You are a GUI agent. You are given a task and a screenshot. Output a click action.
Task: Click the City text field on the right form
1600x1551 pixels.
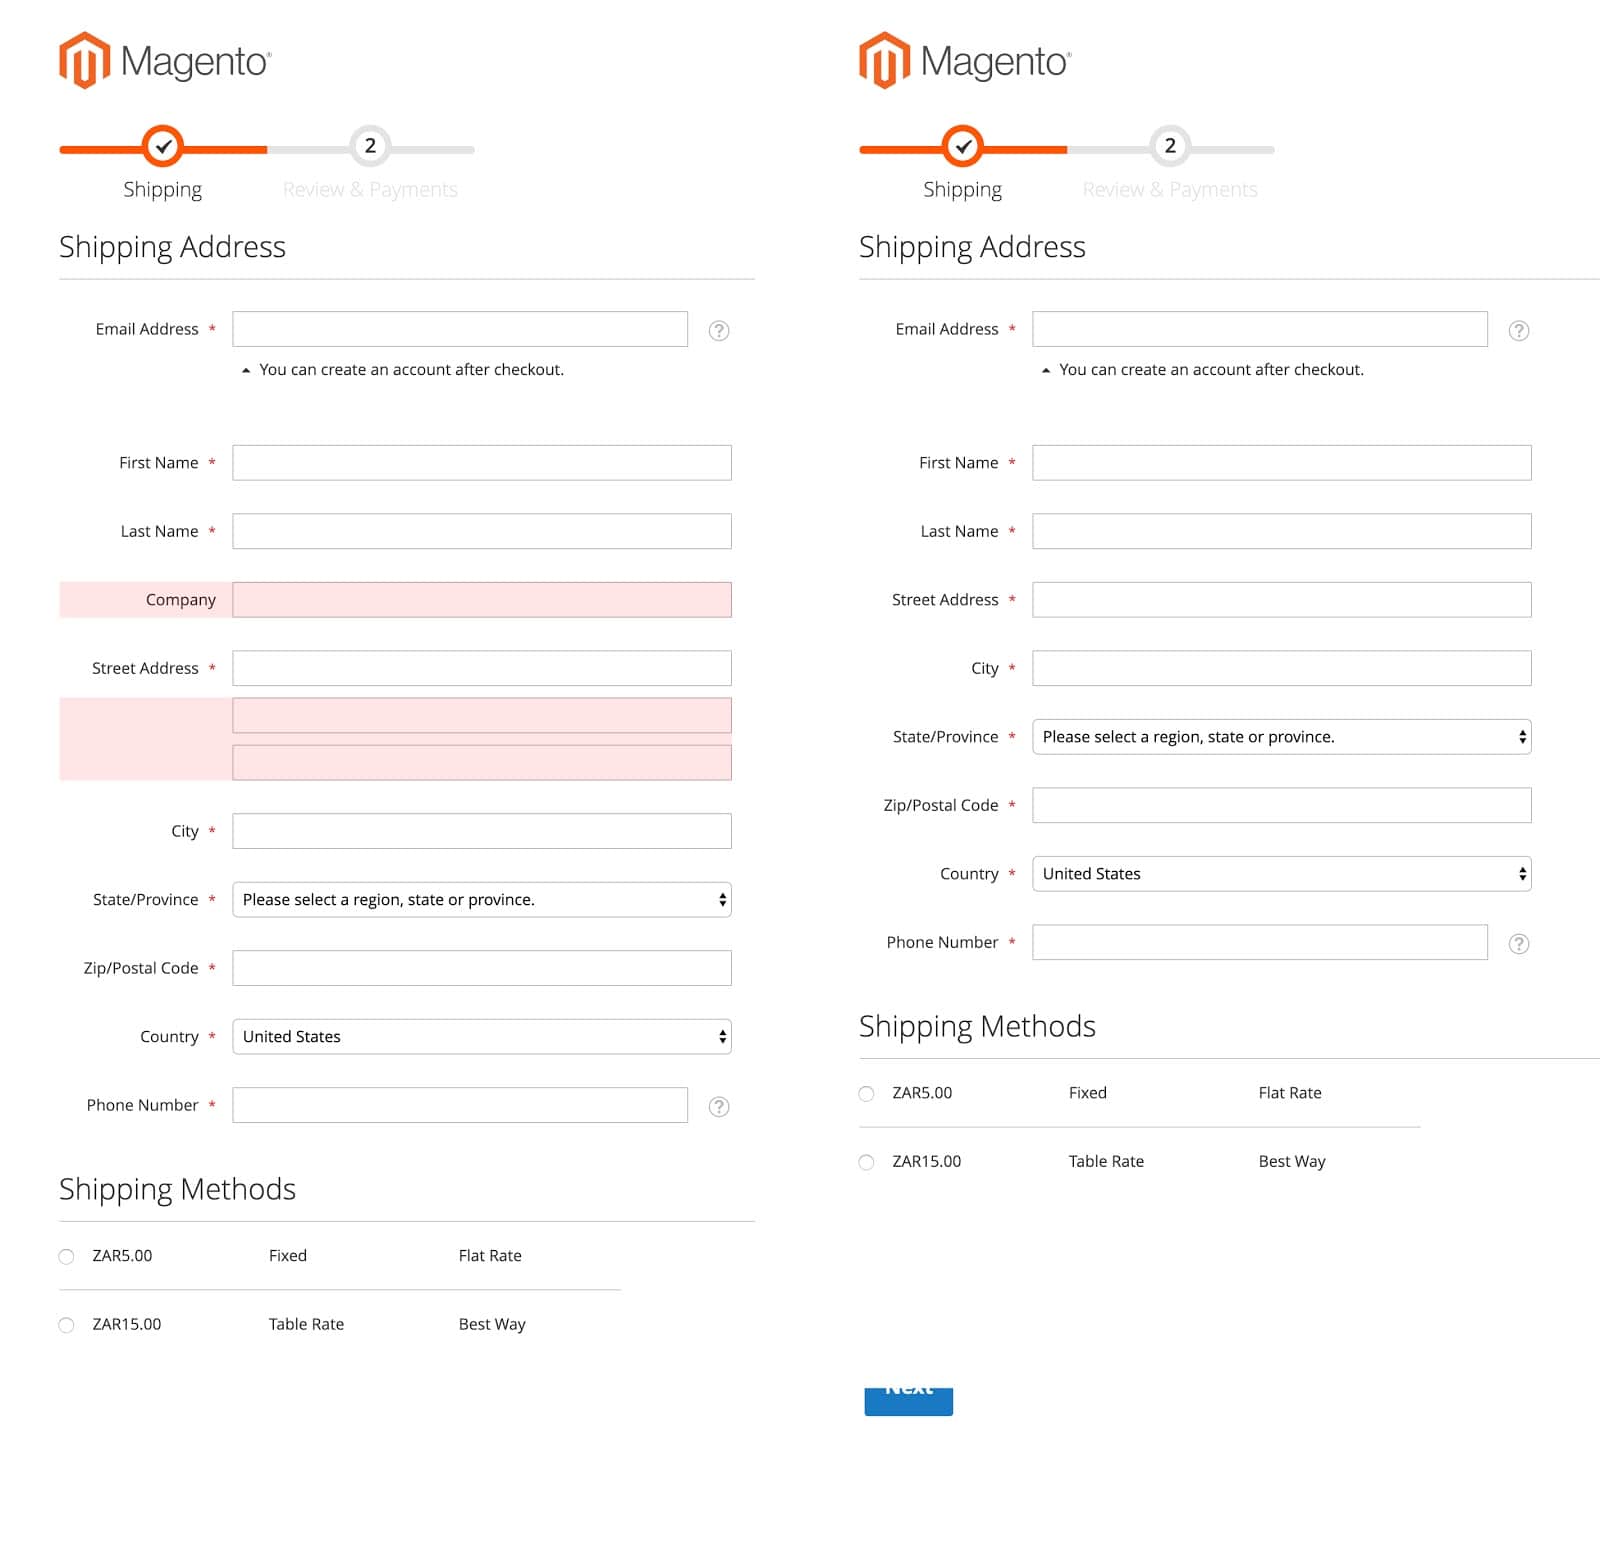(x=1280, y=668)
